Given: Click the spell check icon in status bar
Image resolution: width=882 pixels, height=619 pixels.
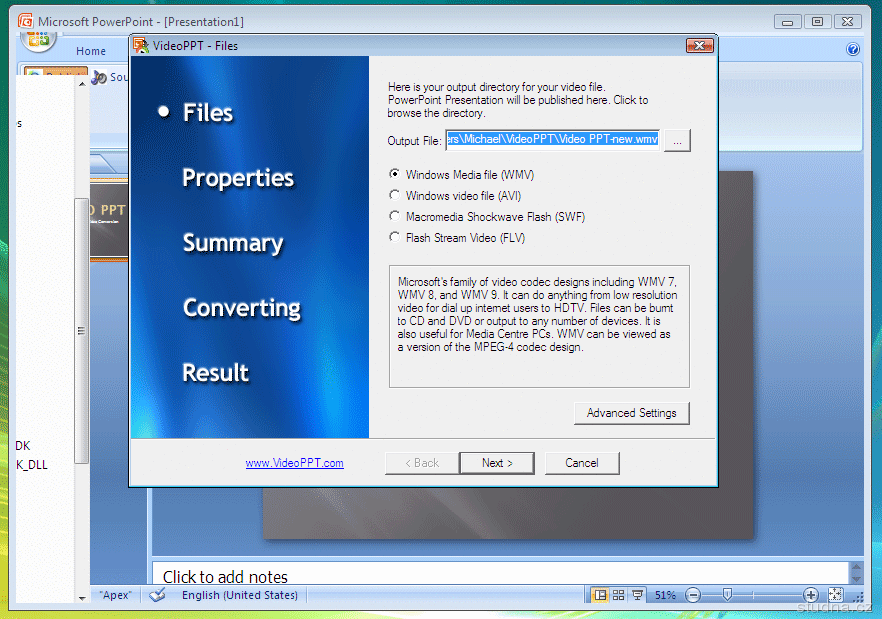Looking at the screenshot, I should point(157,595).
